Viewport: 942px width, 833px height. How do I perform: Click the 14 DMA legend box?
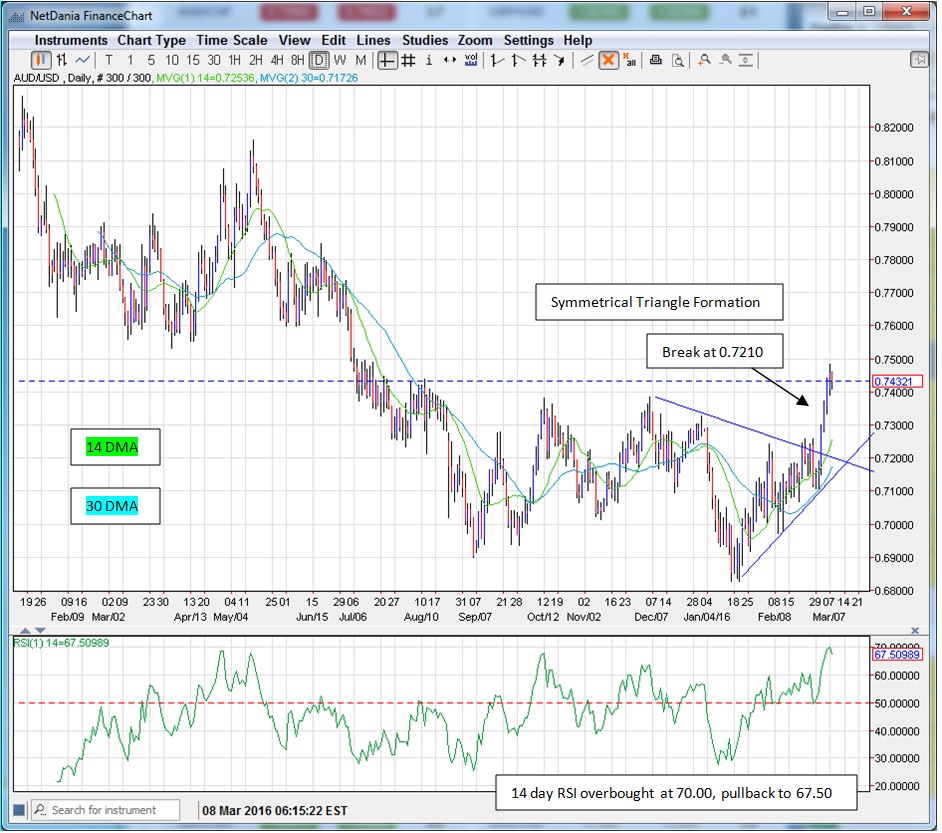(115, 447)
